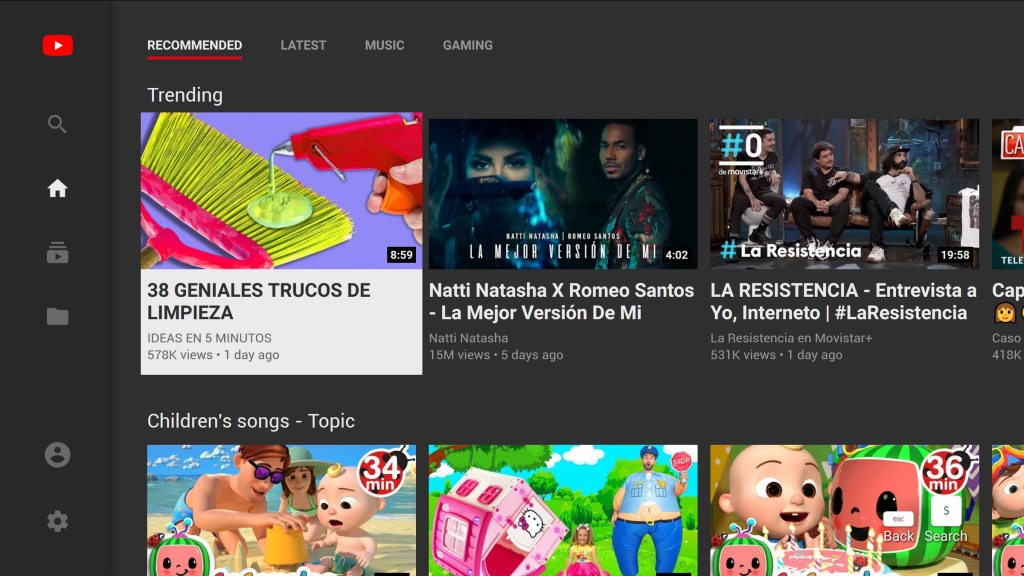Open the account profile icon

tap(57, 455)
